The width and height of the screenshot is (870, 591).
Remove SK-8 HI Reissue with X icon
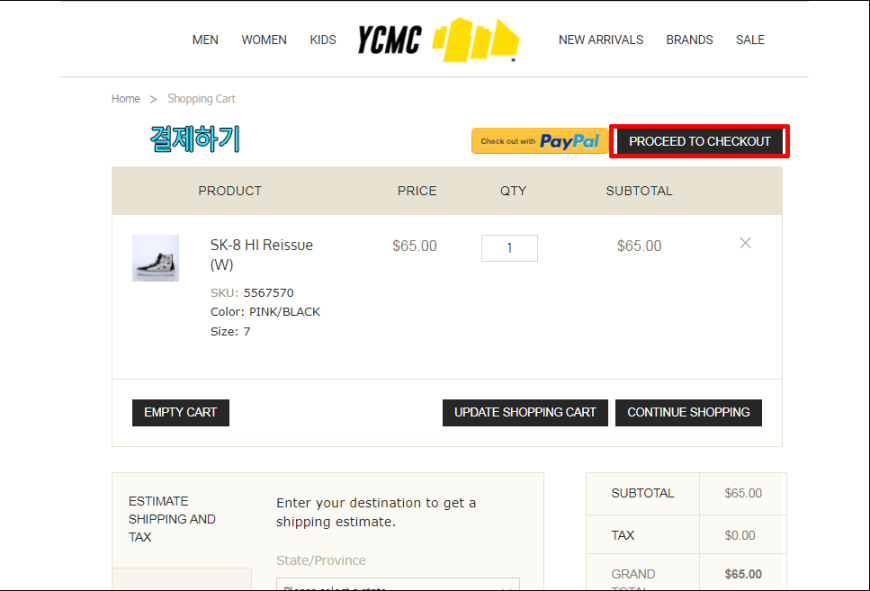[745, 243]
